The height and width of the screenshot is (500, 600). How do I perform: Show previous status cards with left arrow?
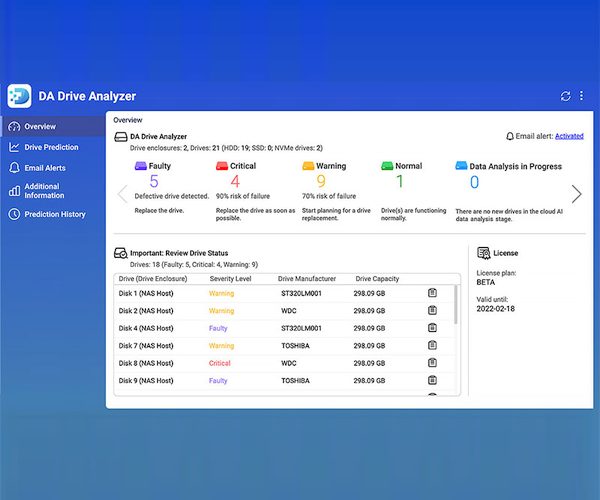click(122, 194)
